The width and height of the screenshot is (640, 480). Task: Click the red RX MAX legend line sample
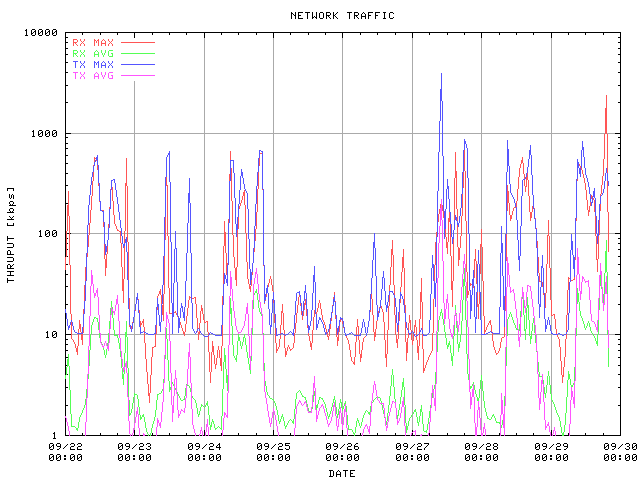pyautogui.click(x=138, y=43)
